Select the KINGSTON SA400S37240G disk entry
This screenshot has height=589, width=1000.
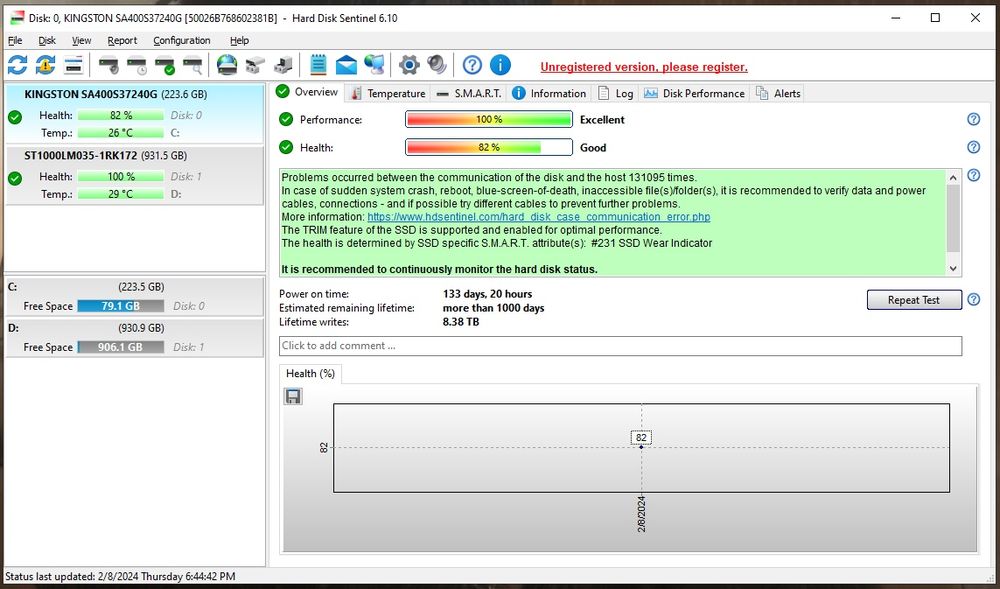pos(134,113)
